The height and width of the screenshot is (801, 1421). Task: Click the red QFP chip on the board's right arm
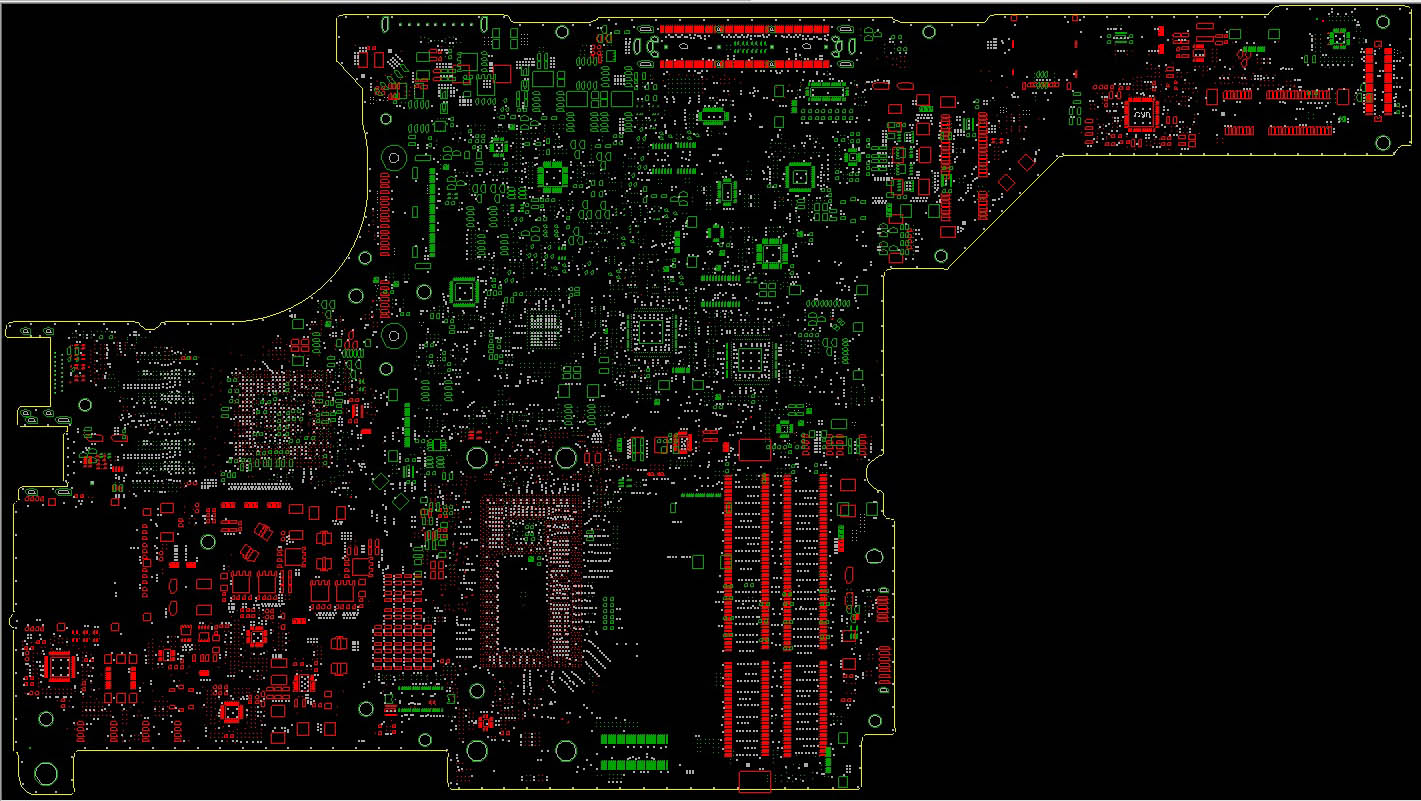click(x=1140, y=114)
